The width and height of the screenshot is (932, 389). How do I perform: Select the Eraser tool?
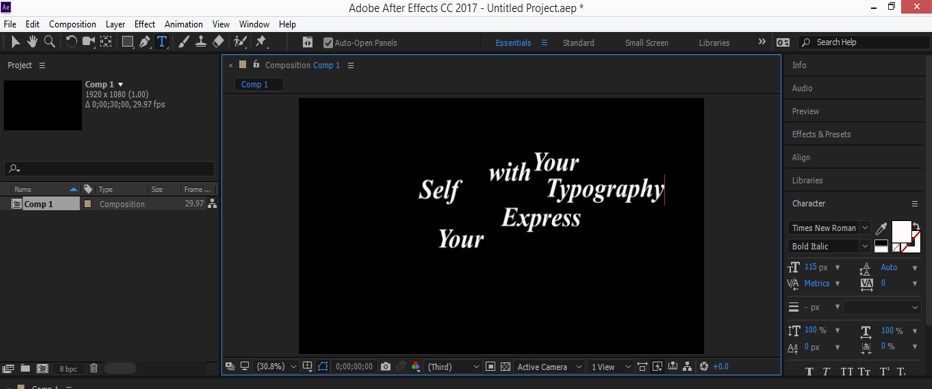[x=218, y=42]
